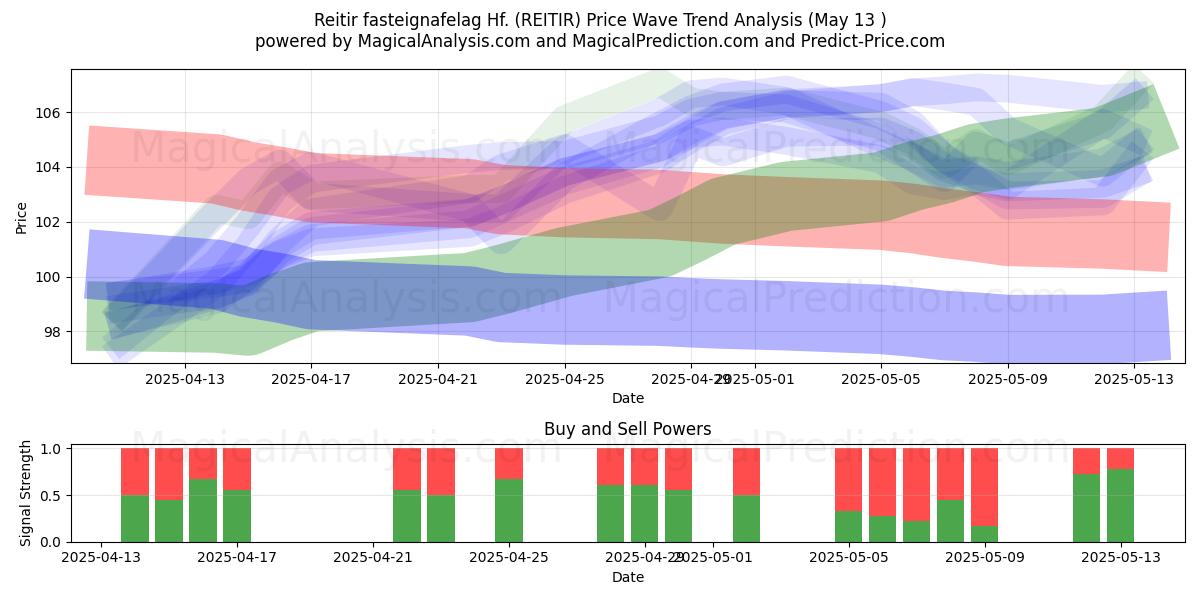1200x600 pixels.
Task: Click the 106 tick on the Price axis
Action: (x=48, y=112)
